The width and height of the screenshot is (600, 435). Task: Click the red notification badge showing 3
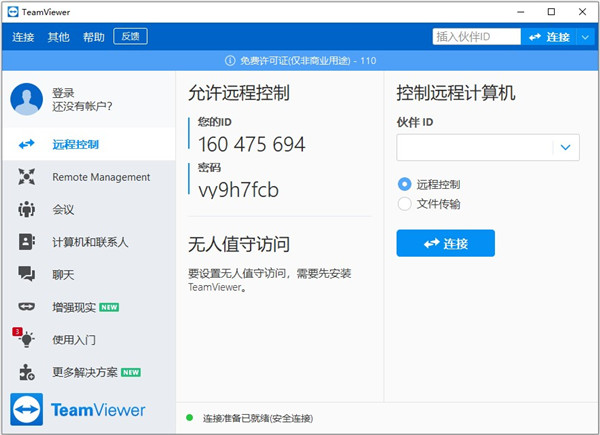pyautogui.click(x=17, y=331)
